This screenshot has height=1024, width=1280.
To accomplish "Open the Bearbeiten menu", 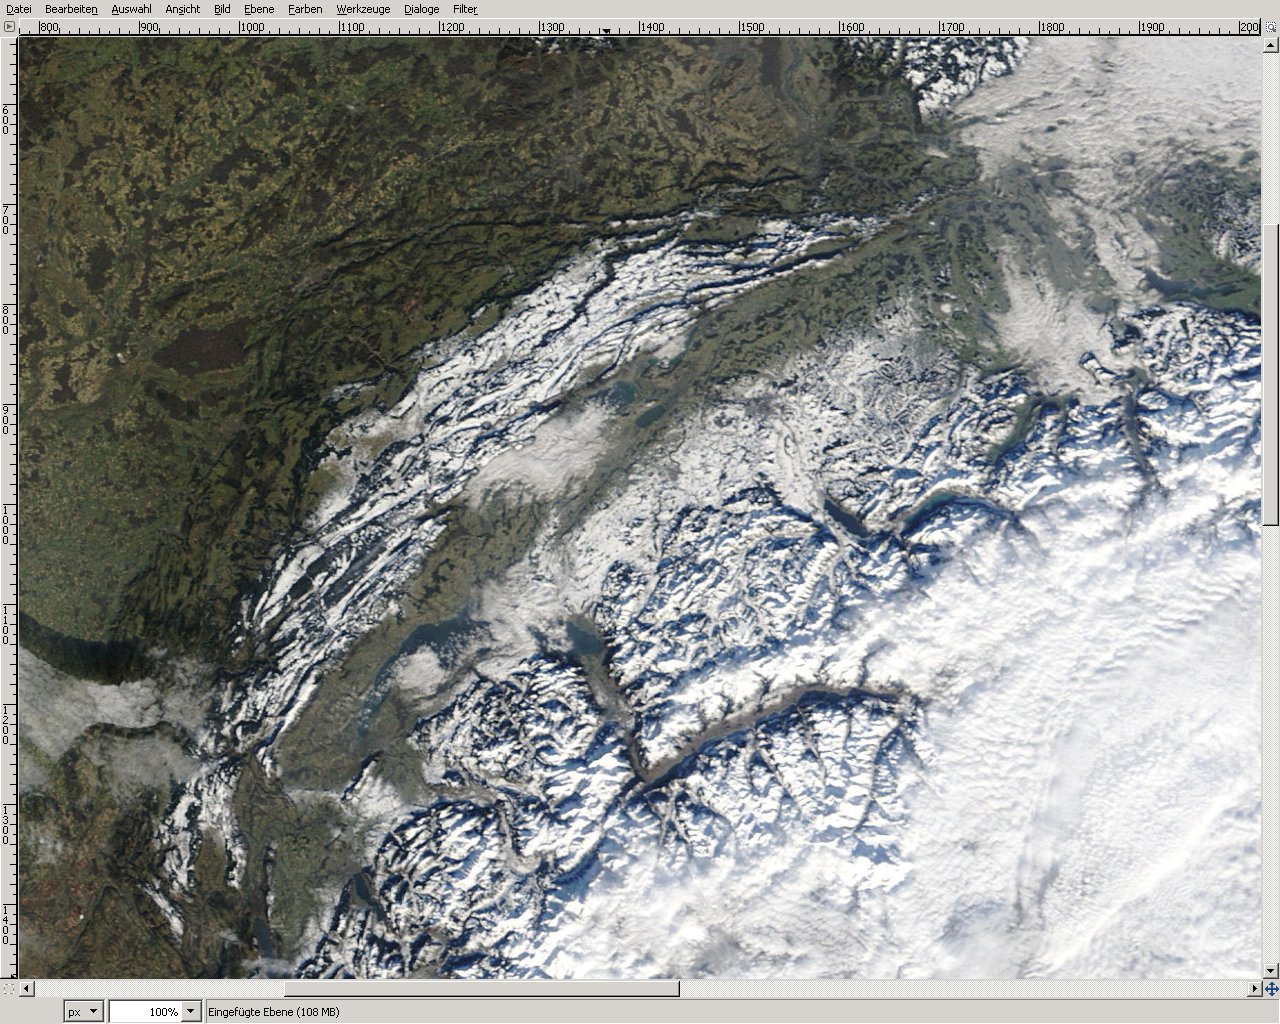I will coord(71,9).
